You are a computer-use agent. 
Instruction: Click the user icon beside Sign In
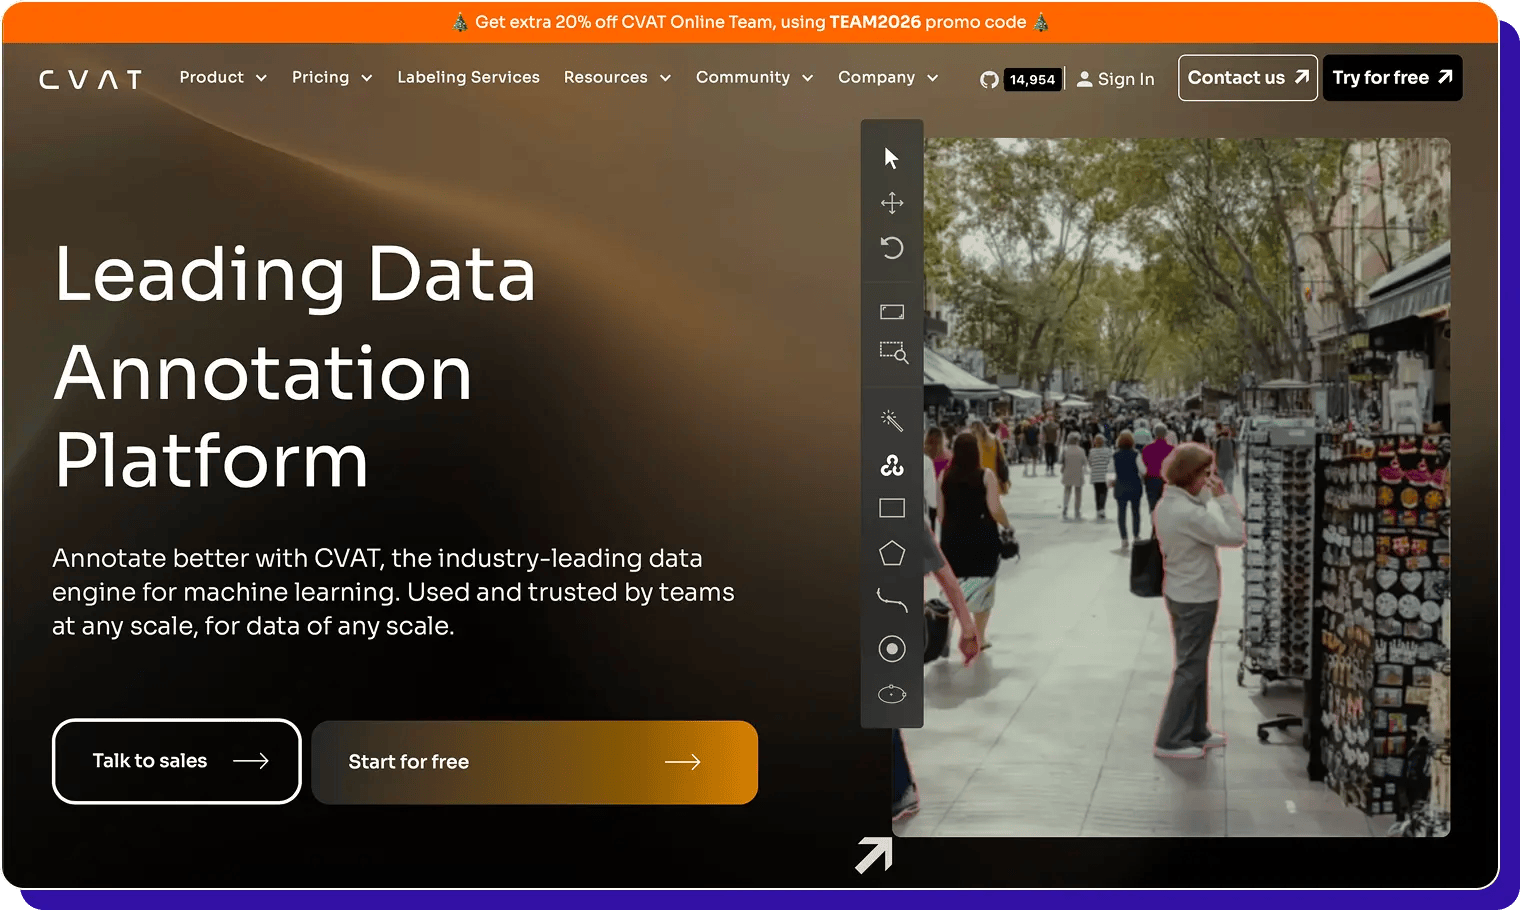tap(1084, 79)
